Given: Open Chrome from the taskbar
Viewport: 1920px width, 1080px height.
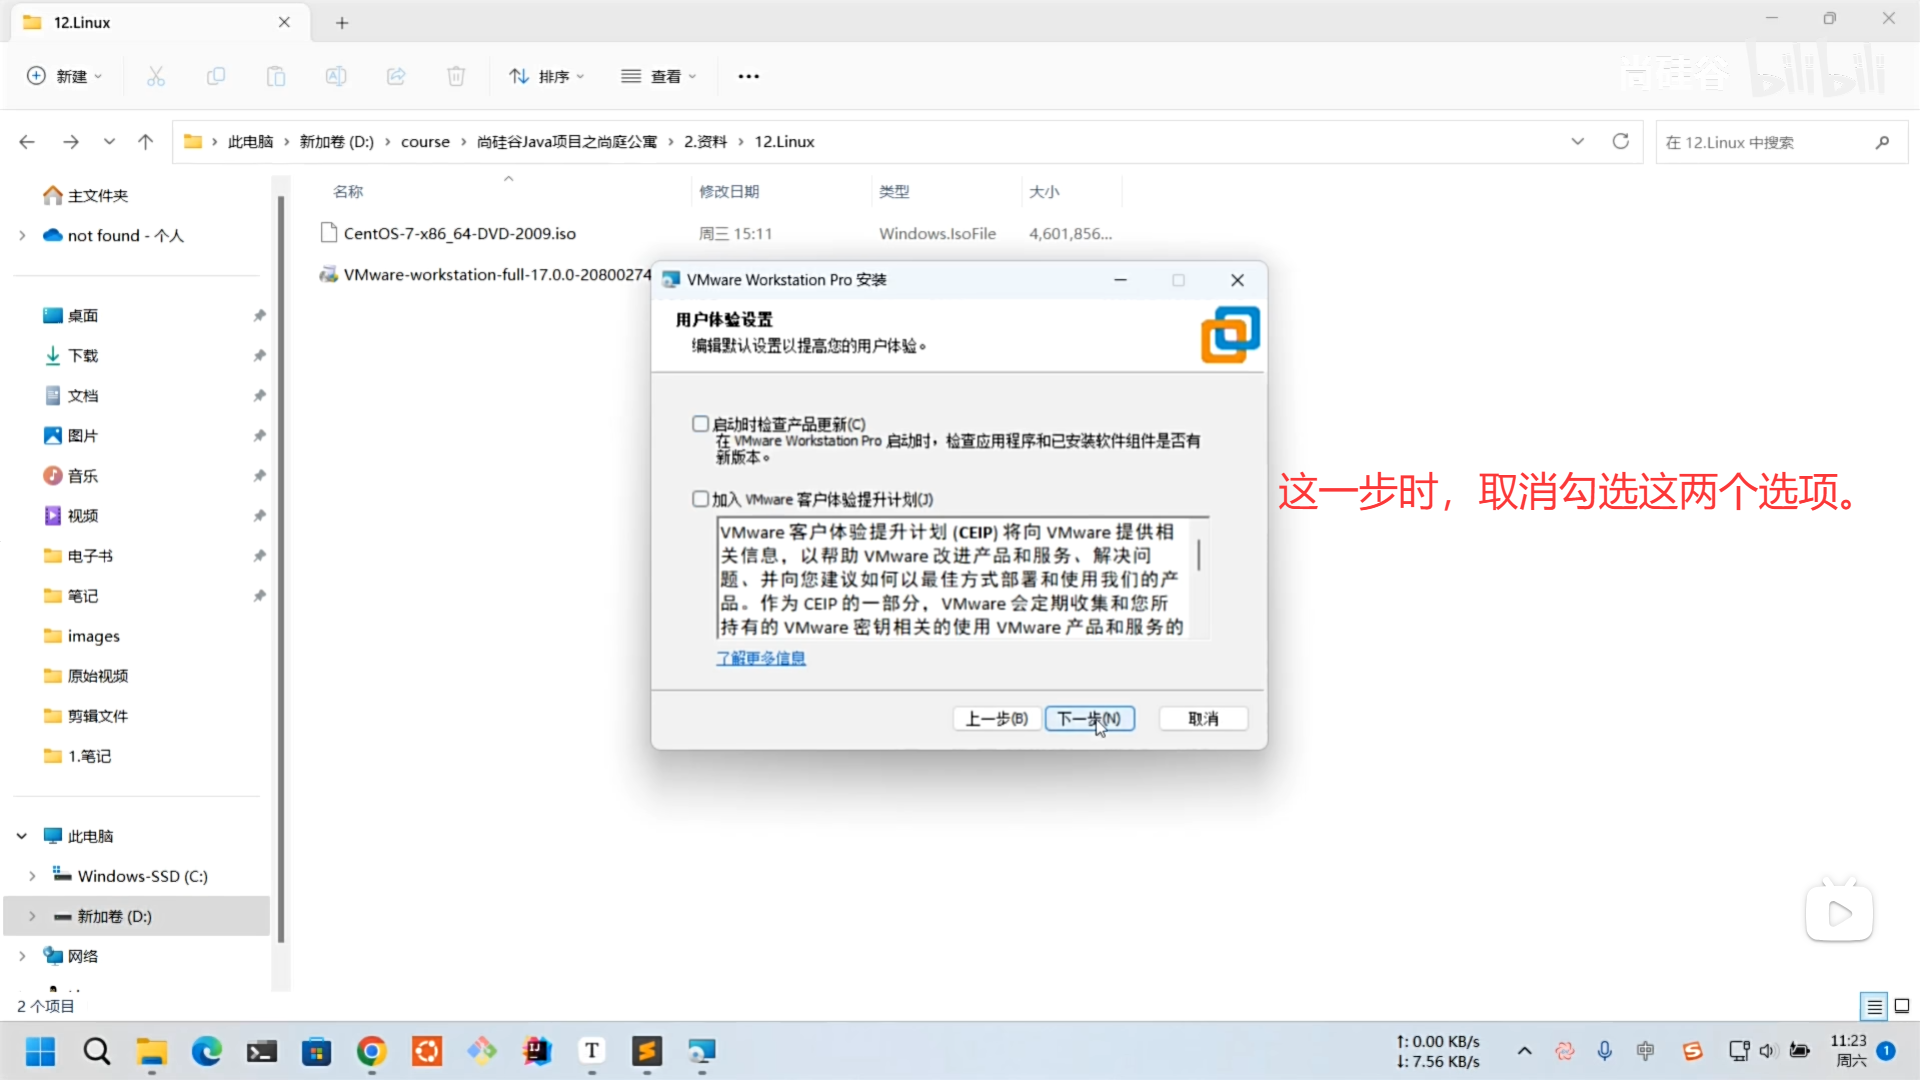Looking at the screenshot, I should click(372, 1051).
